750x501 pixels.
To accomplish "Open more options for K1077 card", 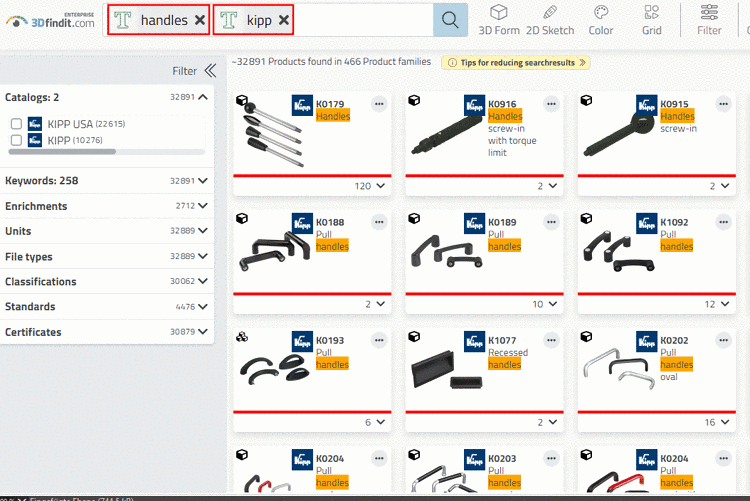I will tap(551, 340).
